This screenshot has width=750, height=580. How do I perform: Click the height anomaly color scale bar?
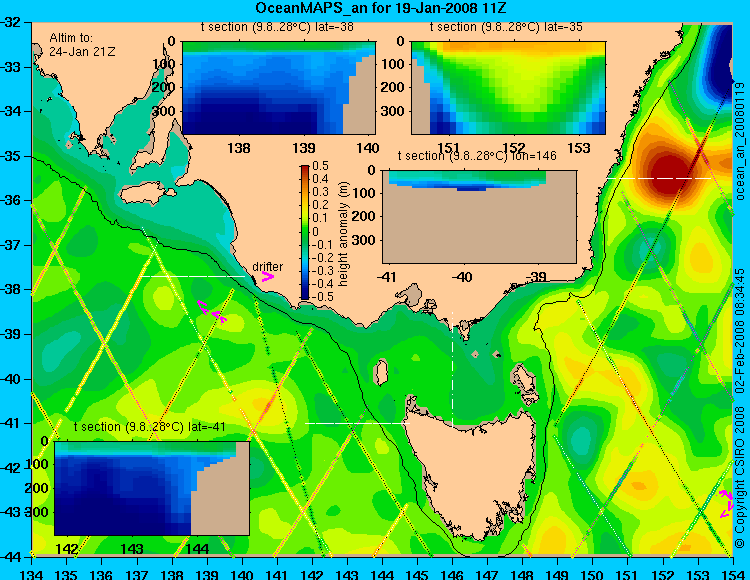tap(305, 233)
